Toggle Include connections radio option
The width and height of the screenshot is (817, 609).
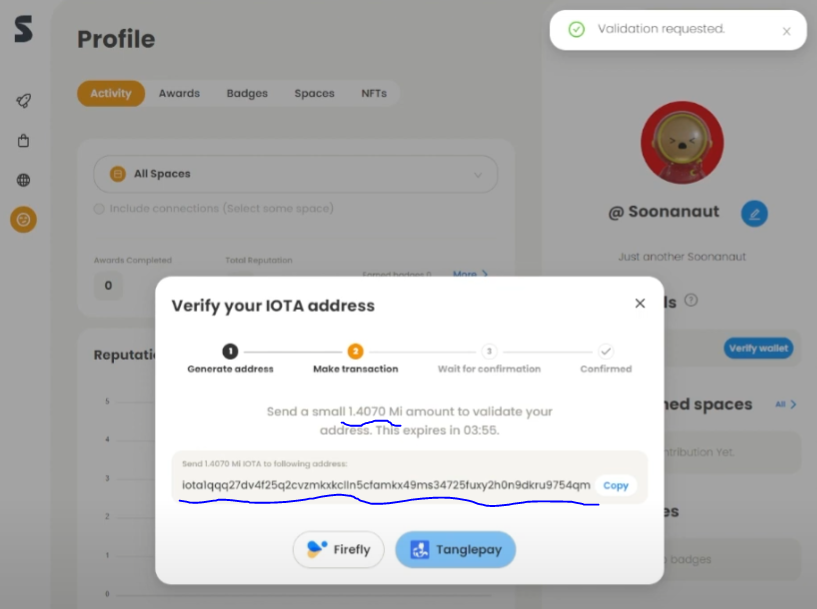(99, 209)
